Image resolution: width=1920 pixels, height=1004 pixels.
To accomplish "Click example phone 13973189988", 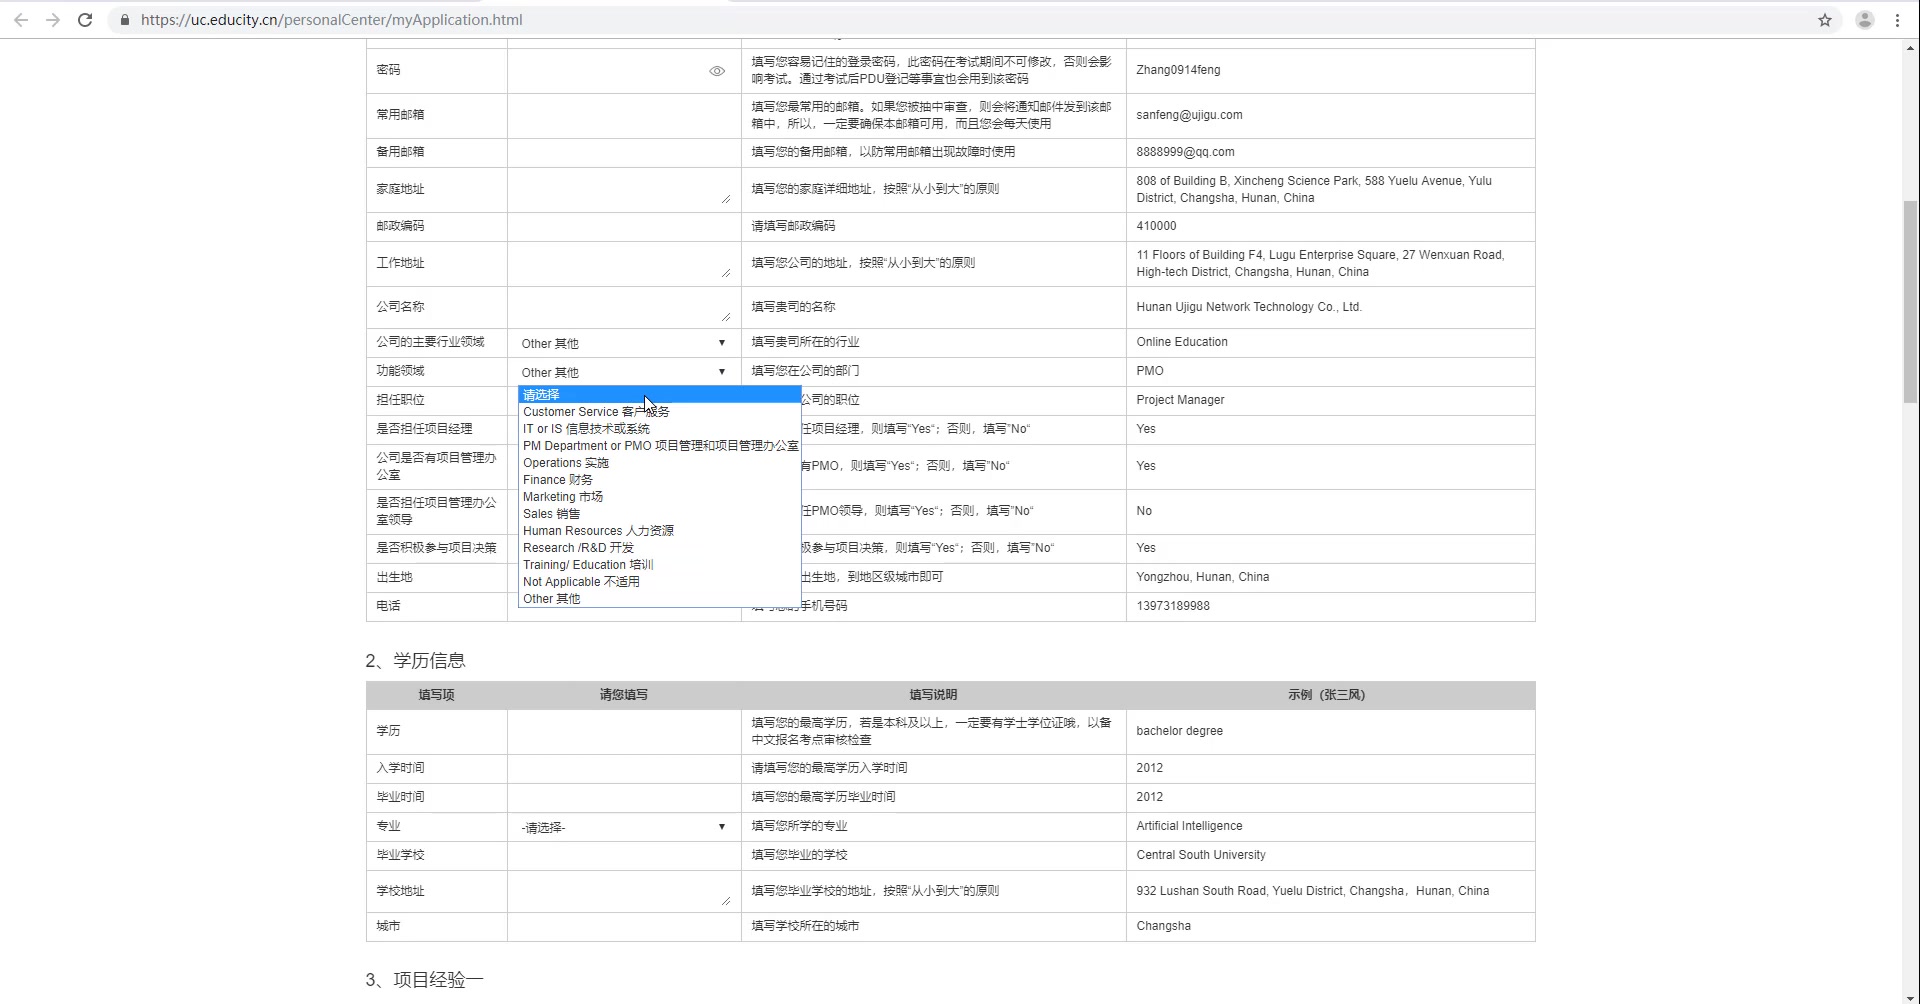I will pyautogui.click(x=1173, y=606).
